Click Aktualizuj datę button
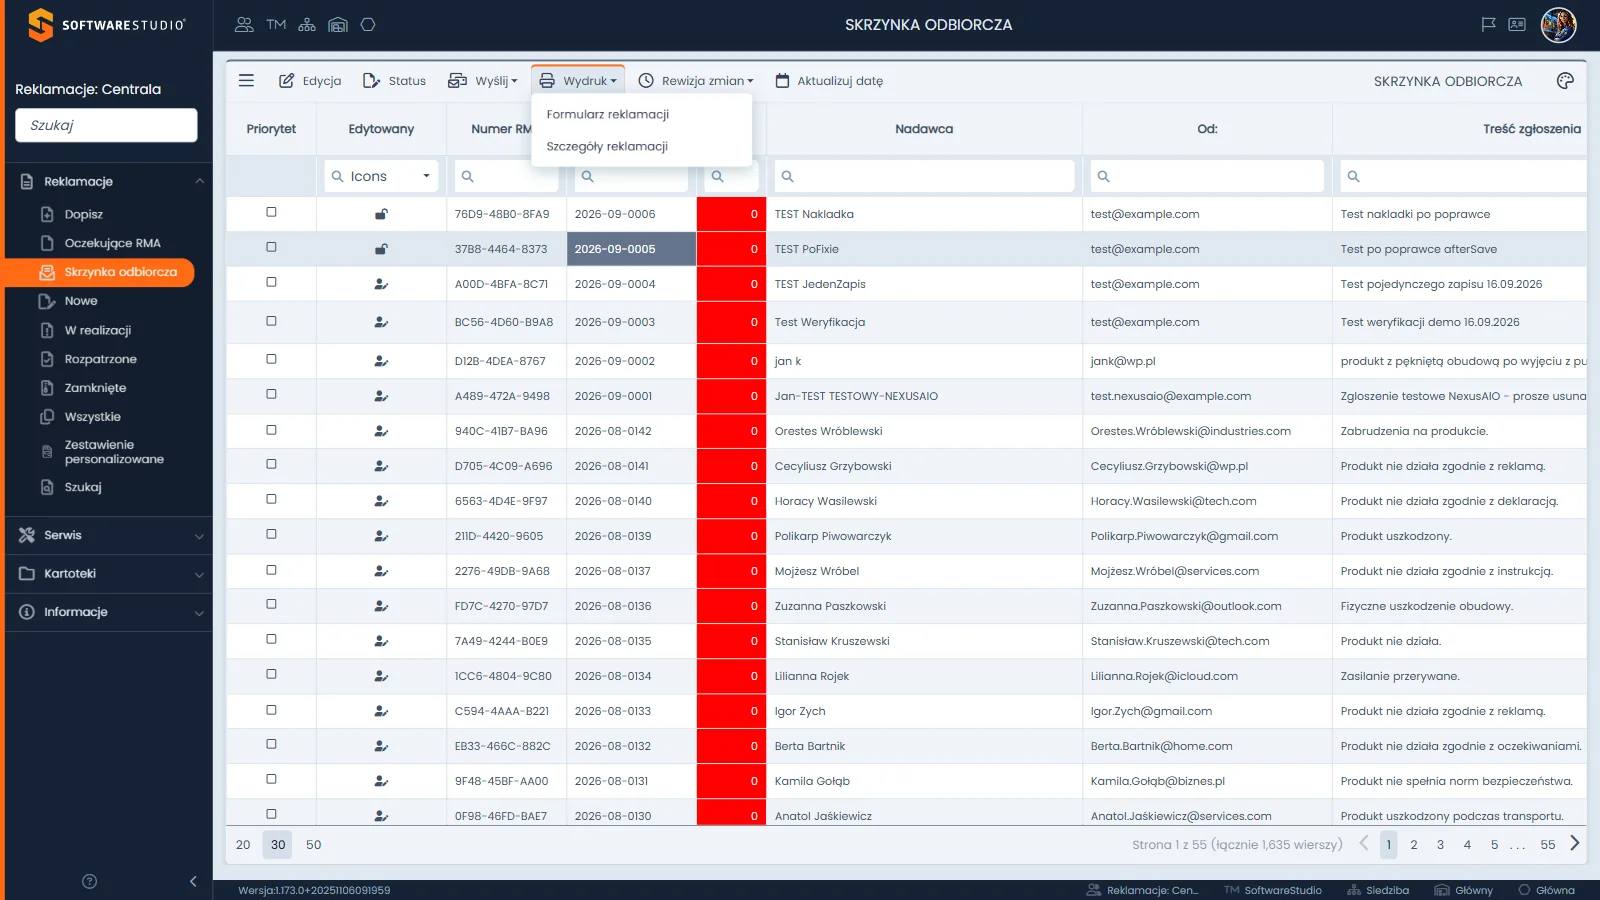This screenshot has width=1600, height=900. coord(829,81)
